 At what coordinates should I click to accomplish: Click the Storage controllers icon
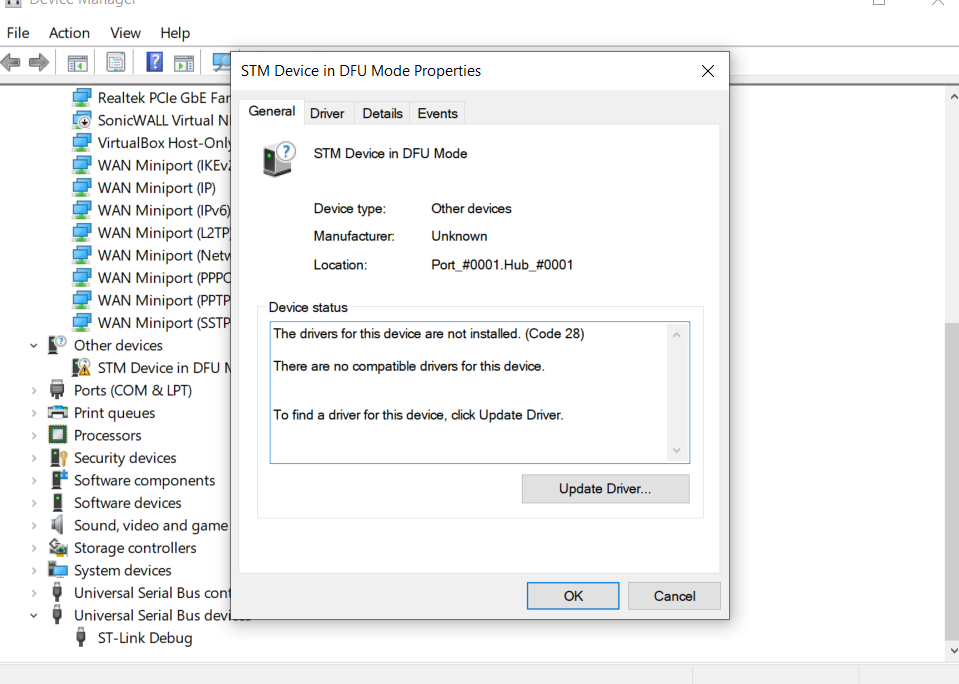click(x=58, y=548)
